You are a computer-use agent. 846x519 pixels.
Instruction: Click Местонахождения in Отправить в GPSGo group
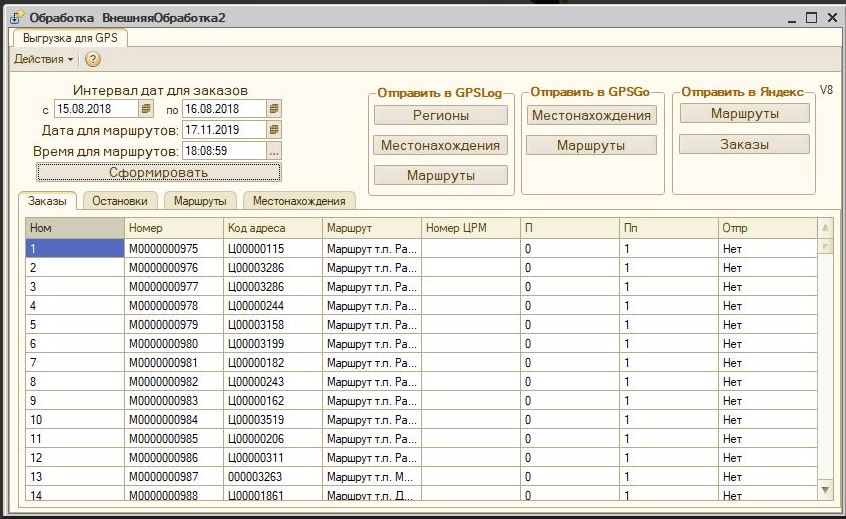tap(591, 115)
